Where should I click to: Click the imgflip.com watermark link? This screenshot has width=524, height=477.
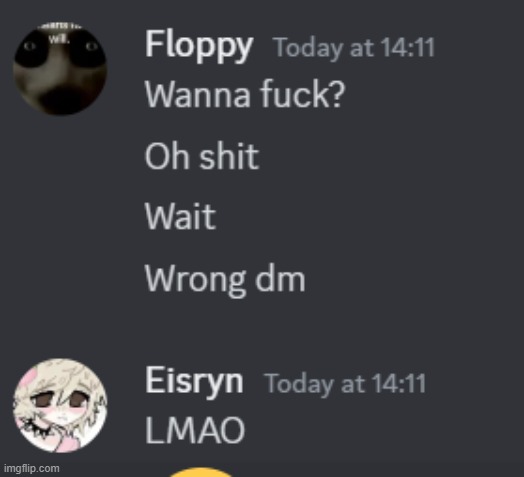tap(31, 469)
